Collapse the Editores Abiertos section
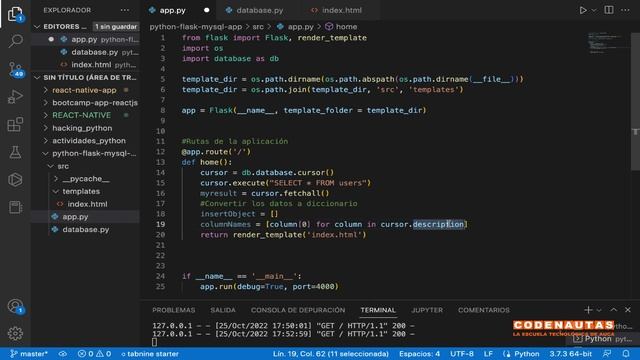 37,27
